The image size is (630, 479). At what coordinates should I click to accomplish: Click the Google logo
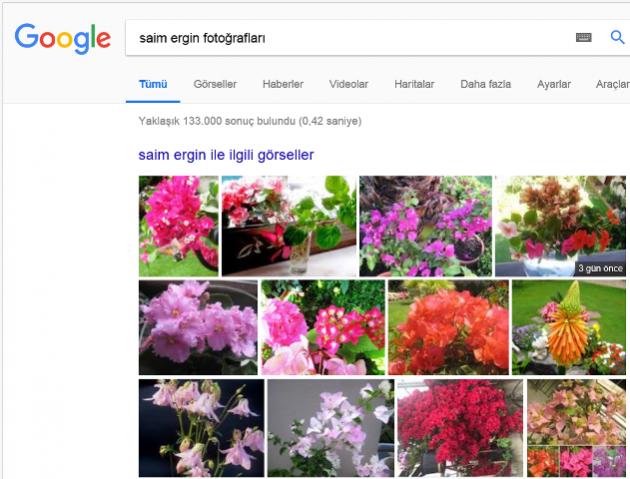point(63,38)
